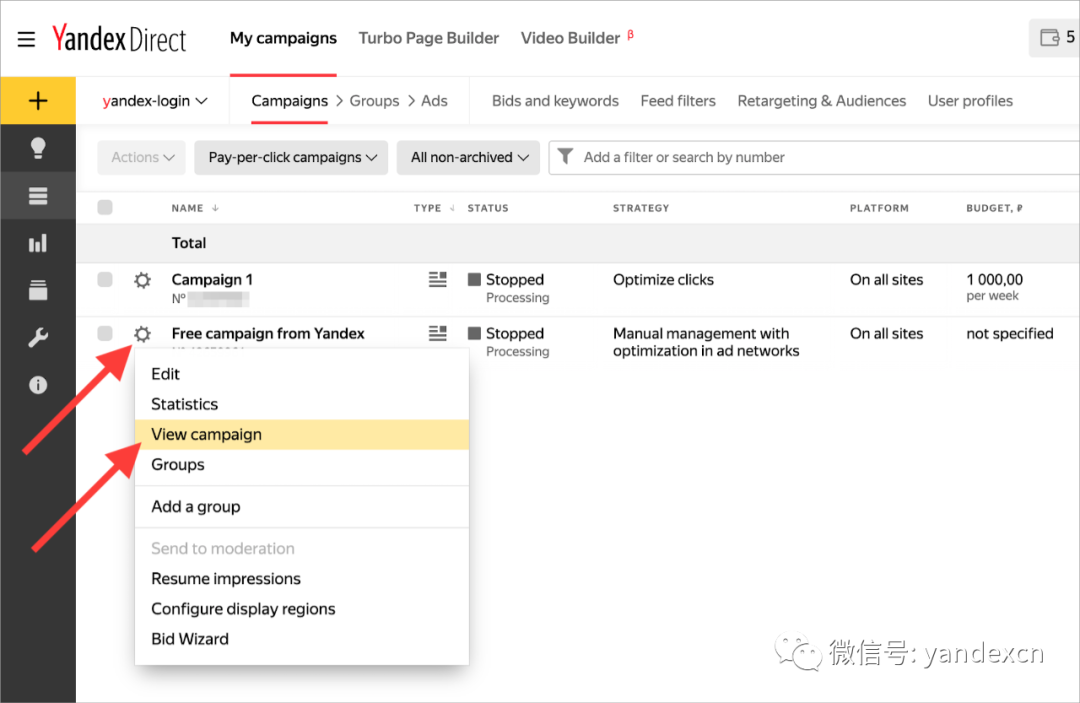Open the All non-archived filter dropdown
The width and height of the screenshot is (1080, 703).
(x=468, y=158)
